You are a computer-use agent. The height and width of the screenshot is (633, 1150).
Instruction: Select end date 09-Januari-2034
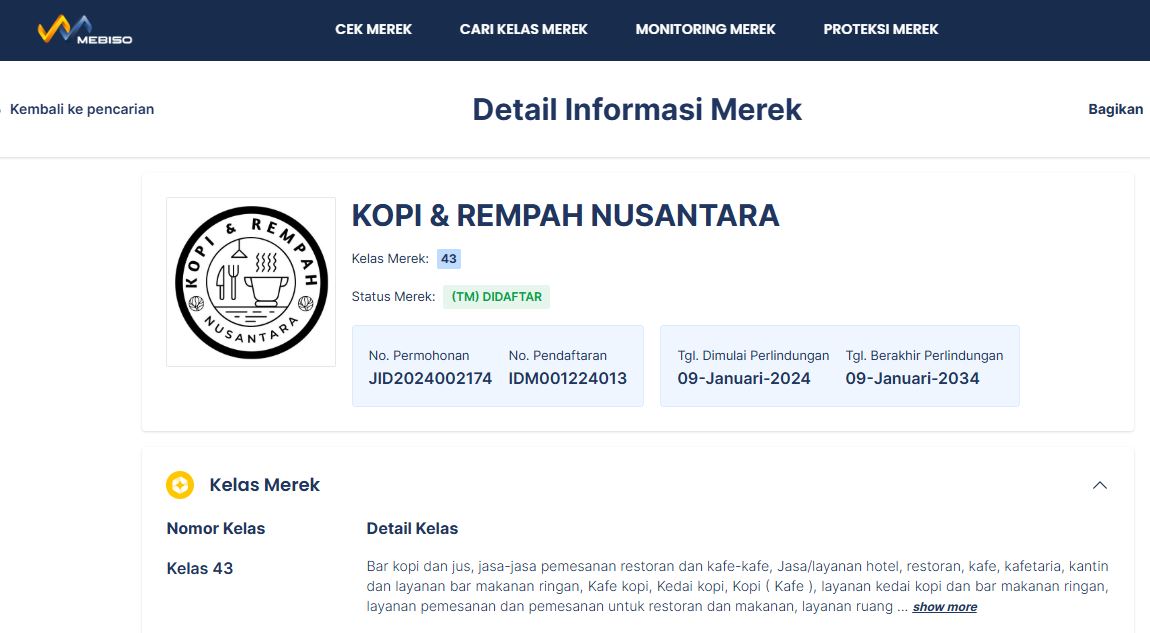[x=912, y=378]
